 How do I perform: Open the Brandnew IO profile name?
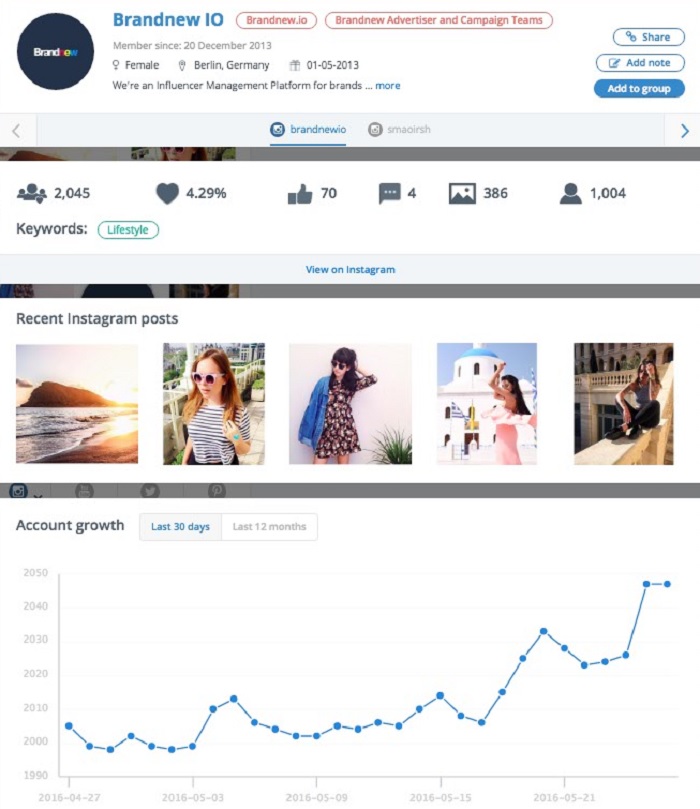pyautogui.click(x=168, y=20)
